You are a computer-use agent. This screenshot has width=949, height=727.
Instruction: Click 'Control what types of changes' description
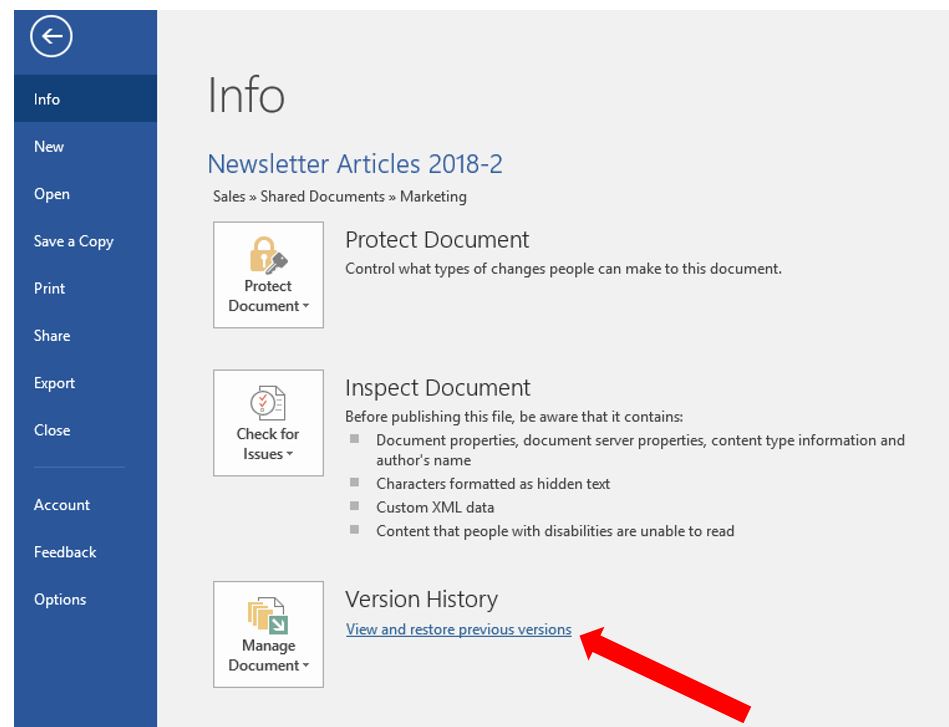tap(563, 269)
